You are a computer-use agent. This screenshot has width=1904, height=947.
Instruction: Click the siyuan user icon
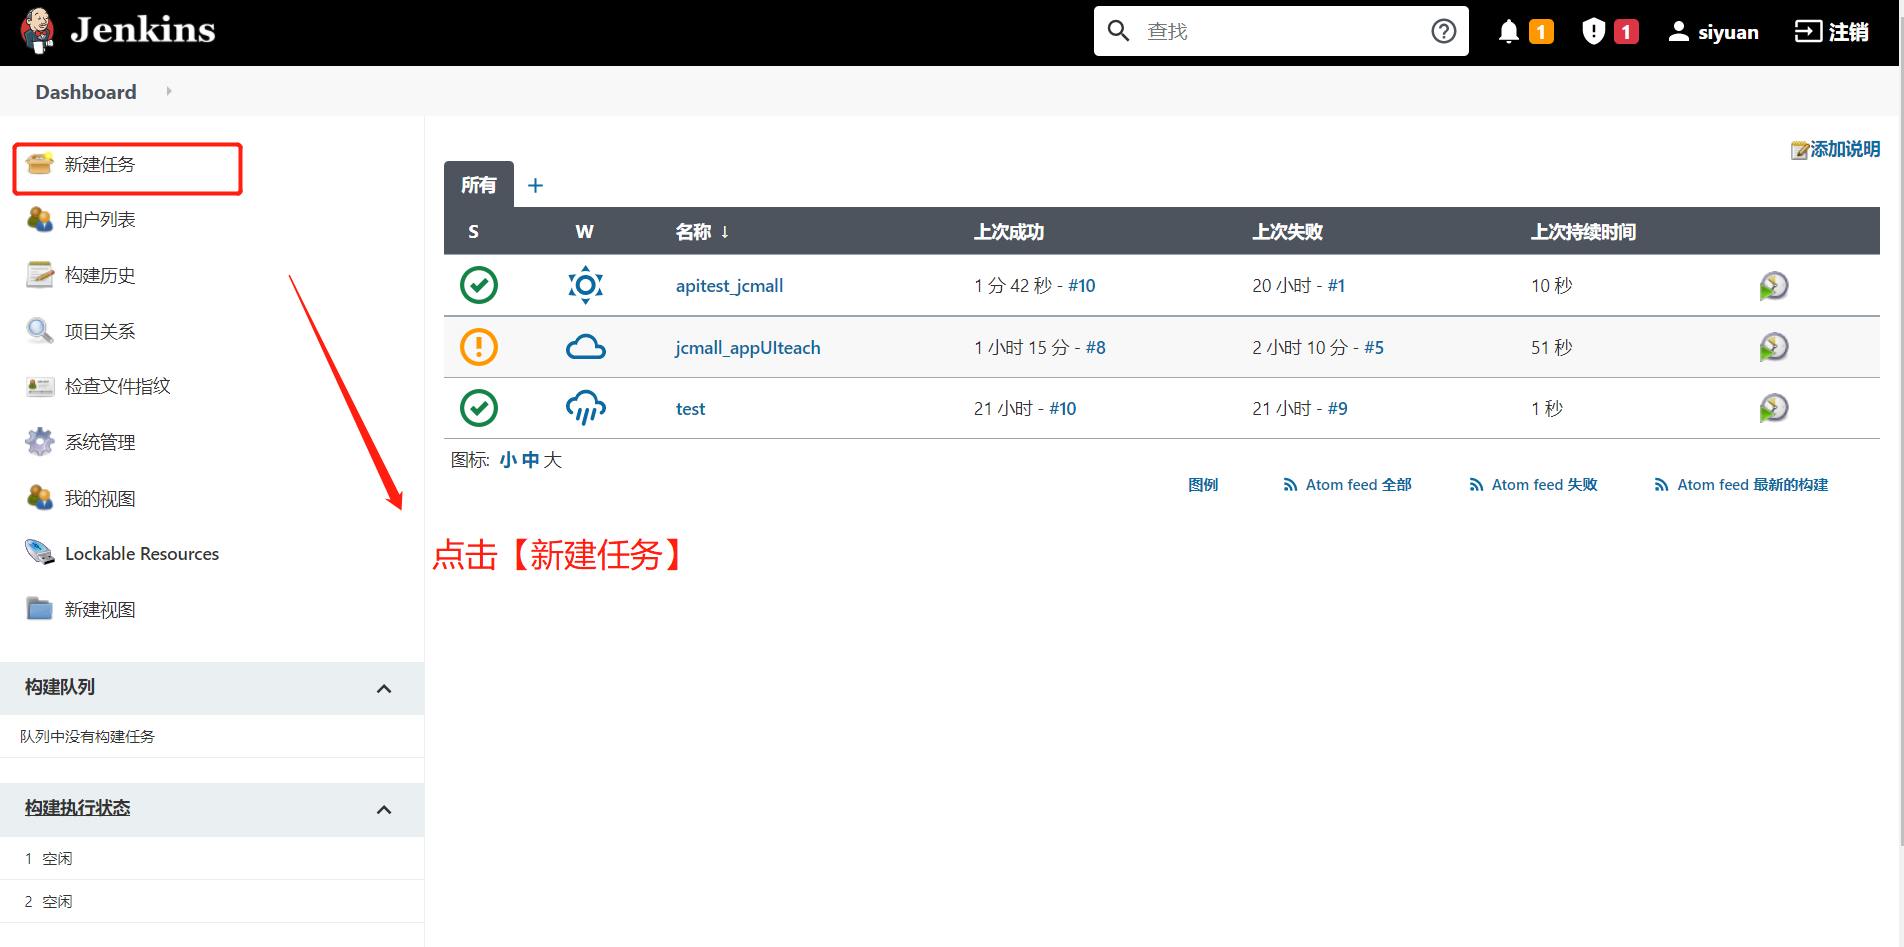[x=1679, y=32]
